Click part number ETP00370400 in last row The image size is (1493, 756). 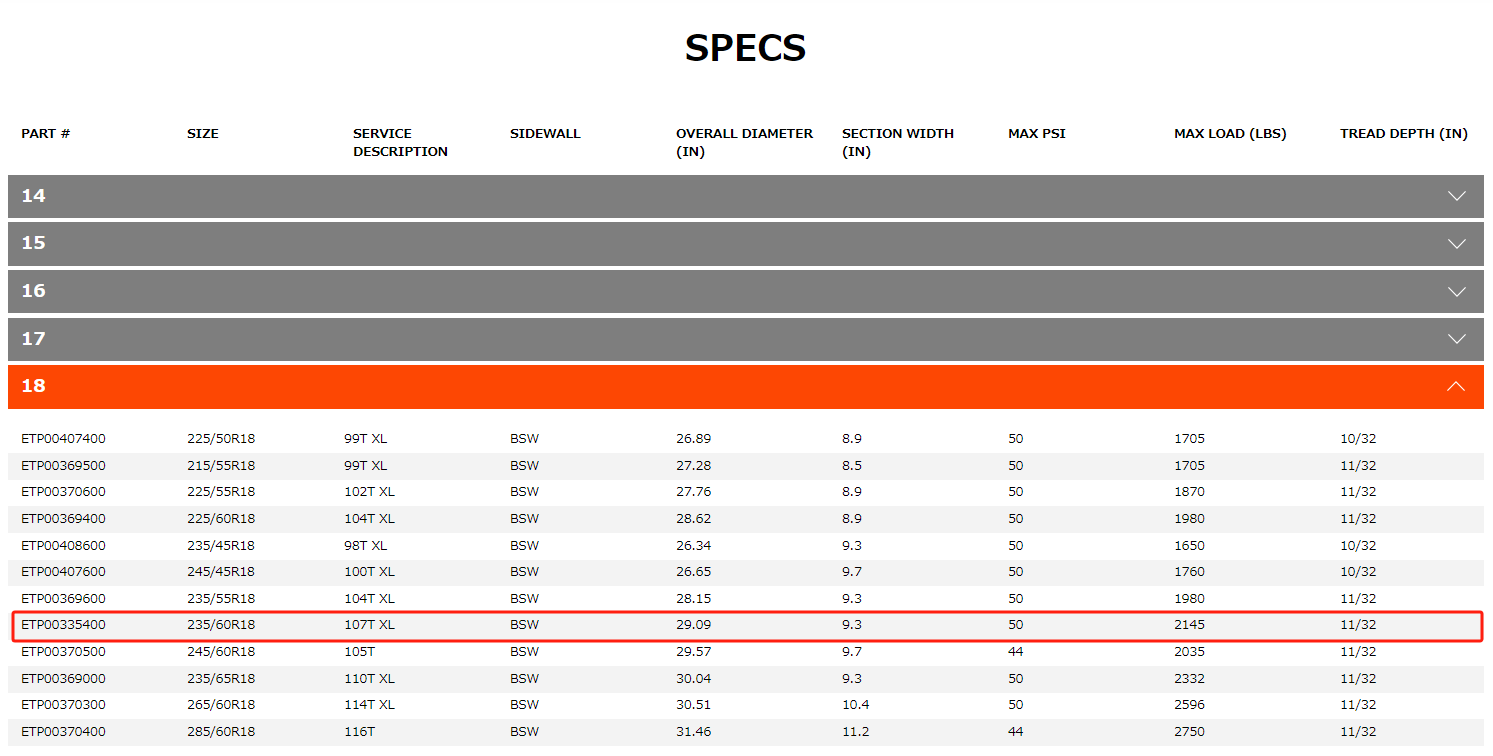coord(63,732)
